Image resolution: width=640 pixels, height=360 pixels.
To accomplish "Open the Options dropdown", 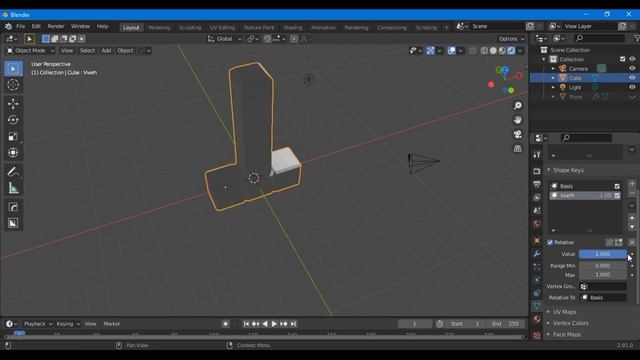I will 511,39.
